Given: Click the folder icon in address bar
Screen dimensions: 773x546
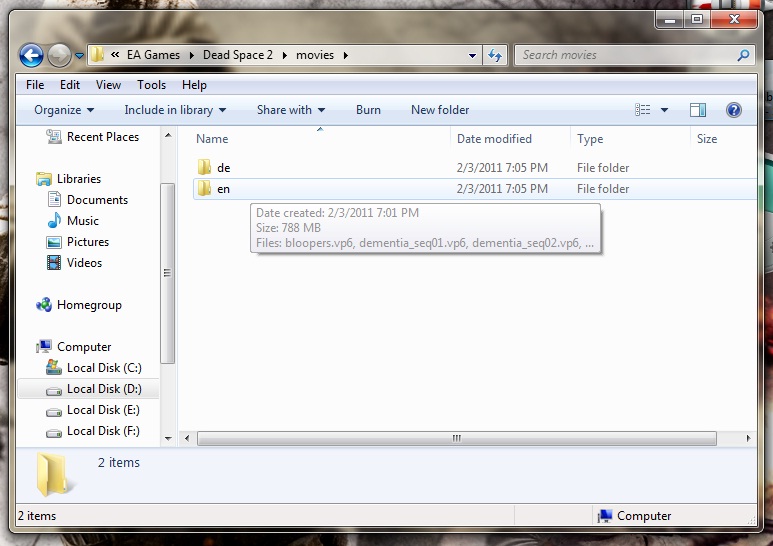Looking at the screenshot, I should (98, 55).
